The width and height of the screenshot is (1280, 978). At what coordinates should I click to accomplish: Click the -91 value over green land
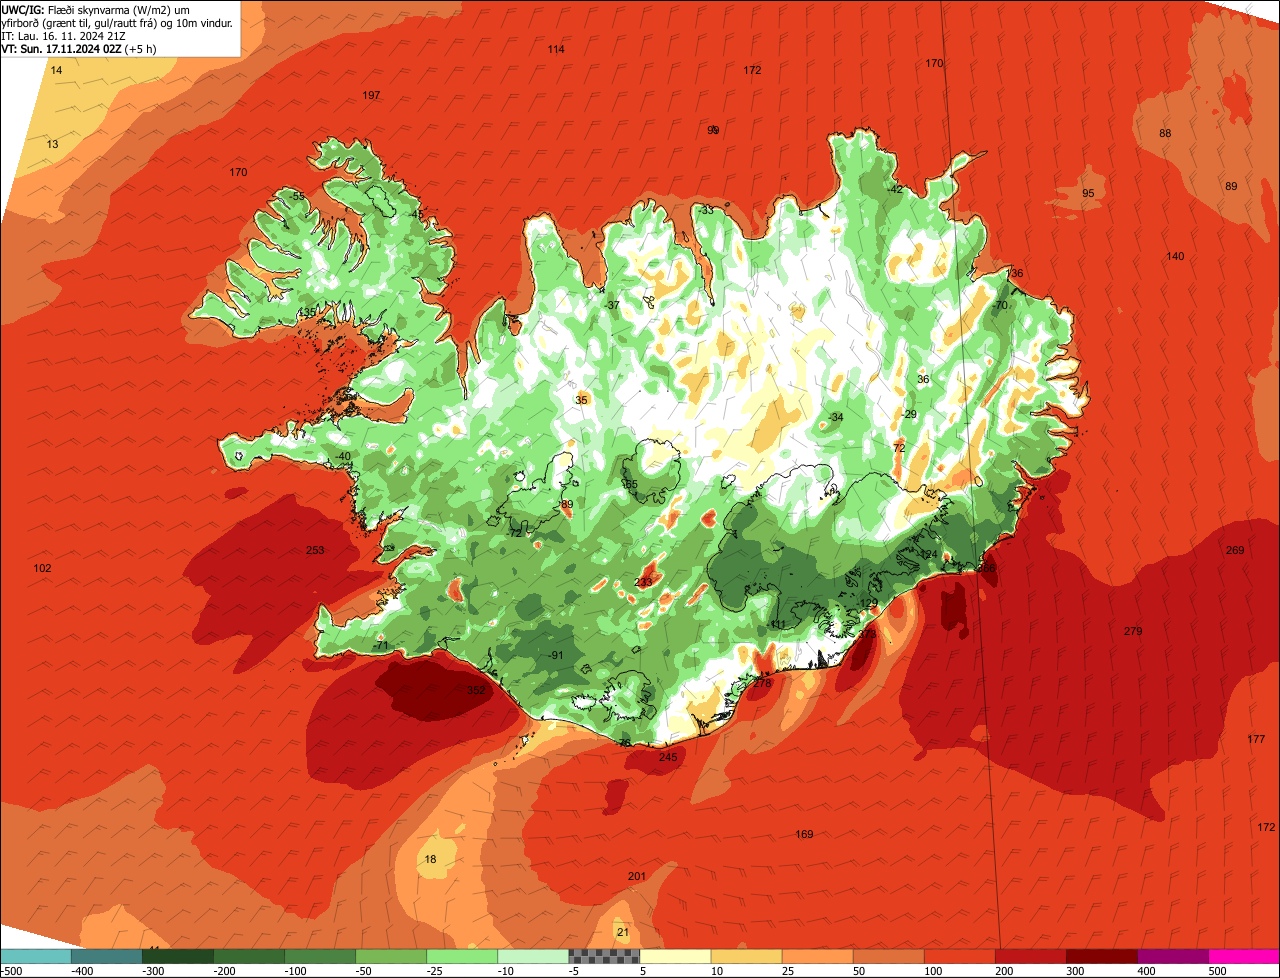556,655
